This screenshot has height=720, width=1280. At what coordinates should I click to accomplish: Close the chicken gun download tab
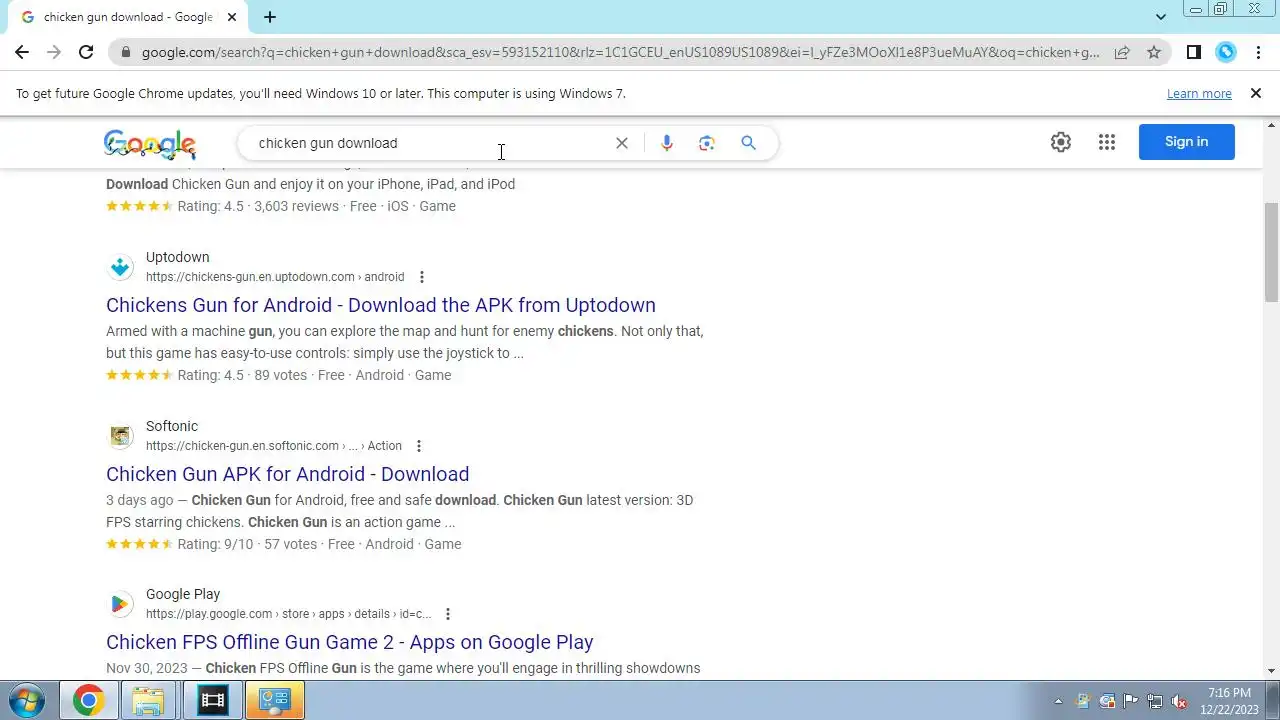(x=232, y=17)
